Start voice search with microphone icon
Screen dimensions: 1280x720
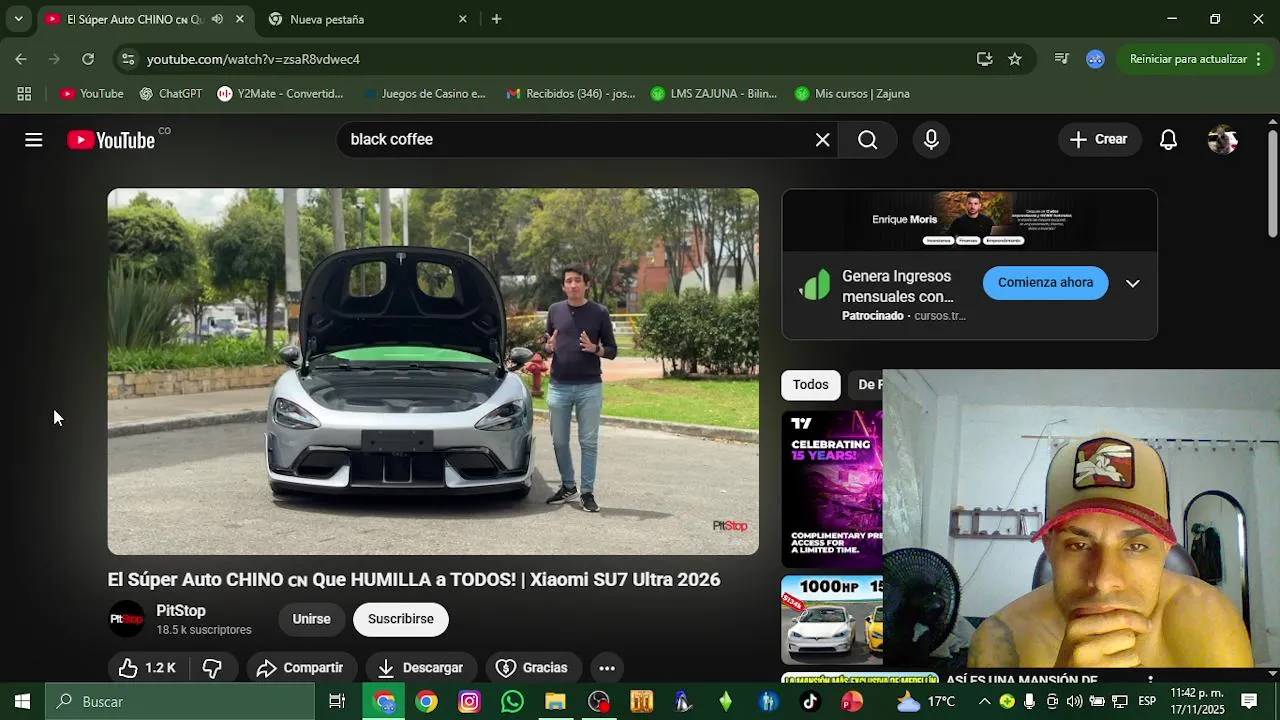coord(931,140)
